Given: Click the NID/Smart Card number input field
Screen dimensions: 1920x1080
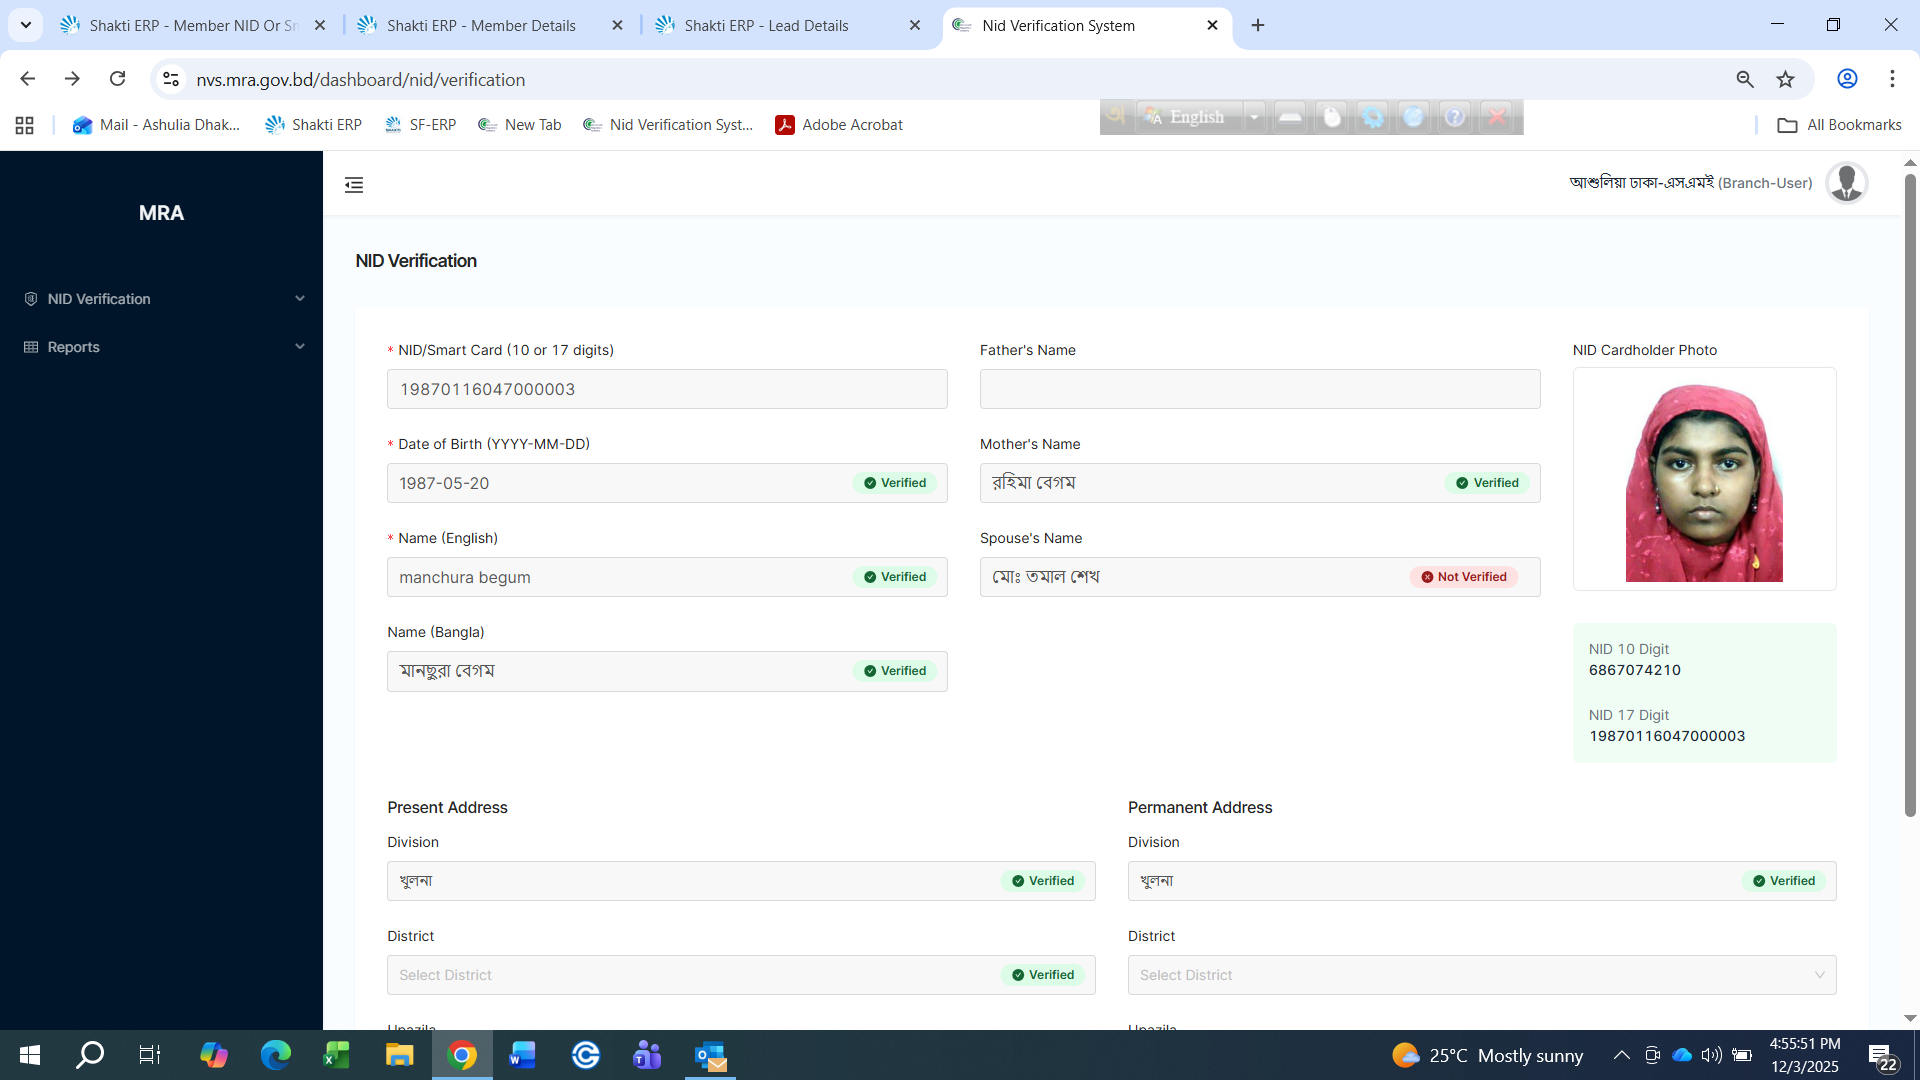Looking at the screenshot, I should (666, 389).
